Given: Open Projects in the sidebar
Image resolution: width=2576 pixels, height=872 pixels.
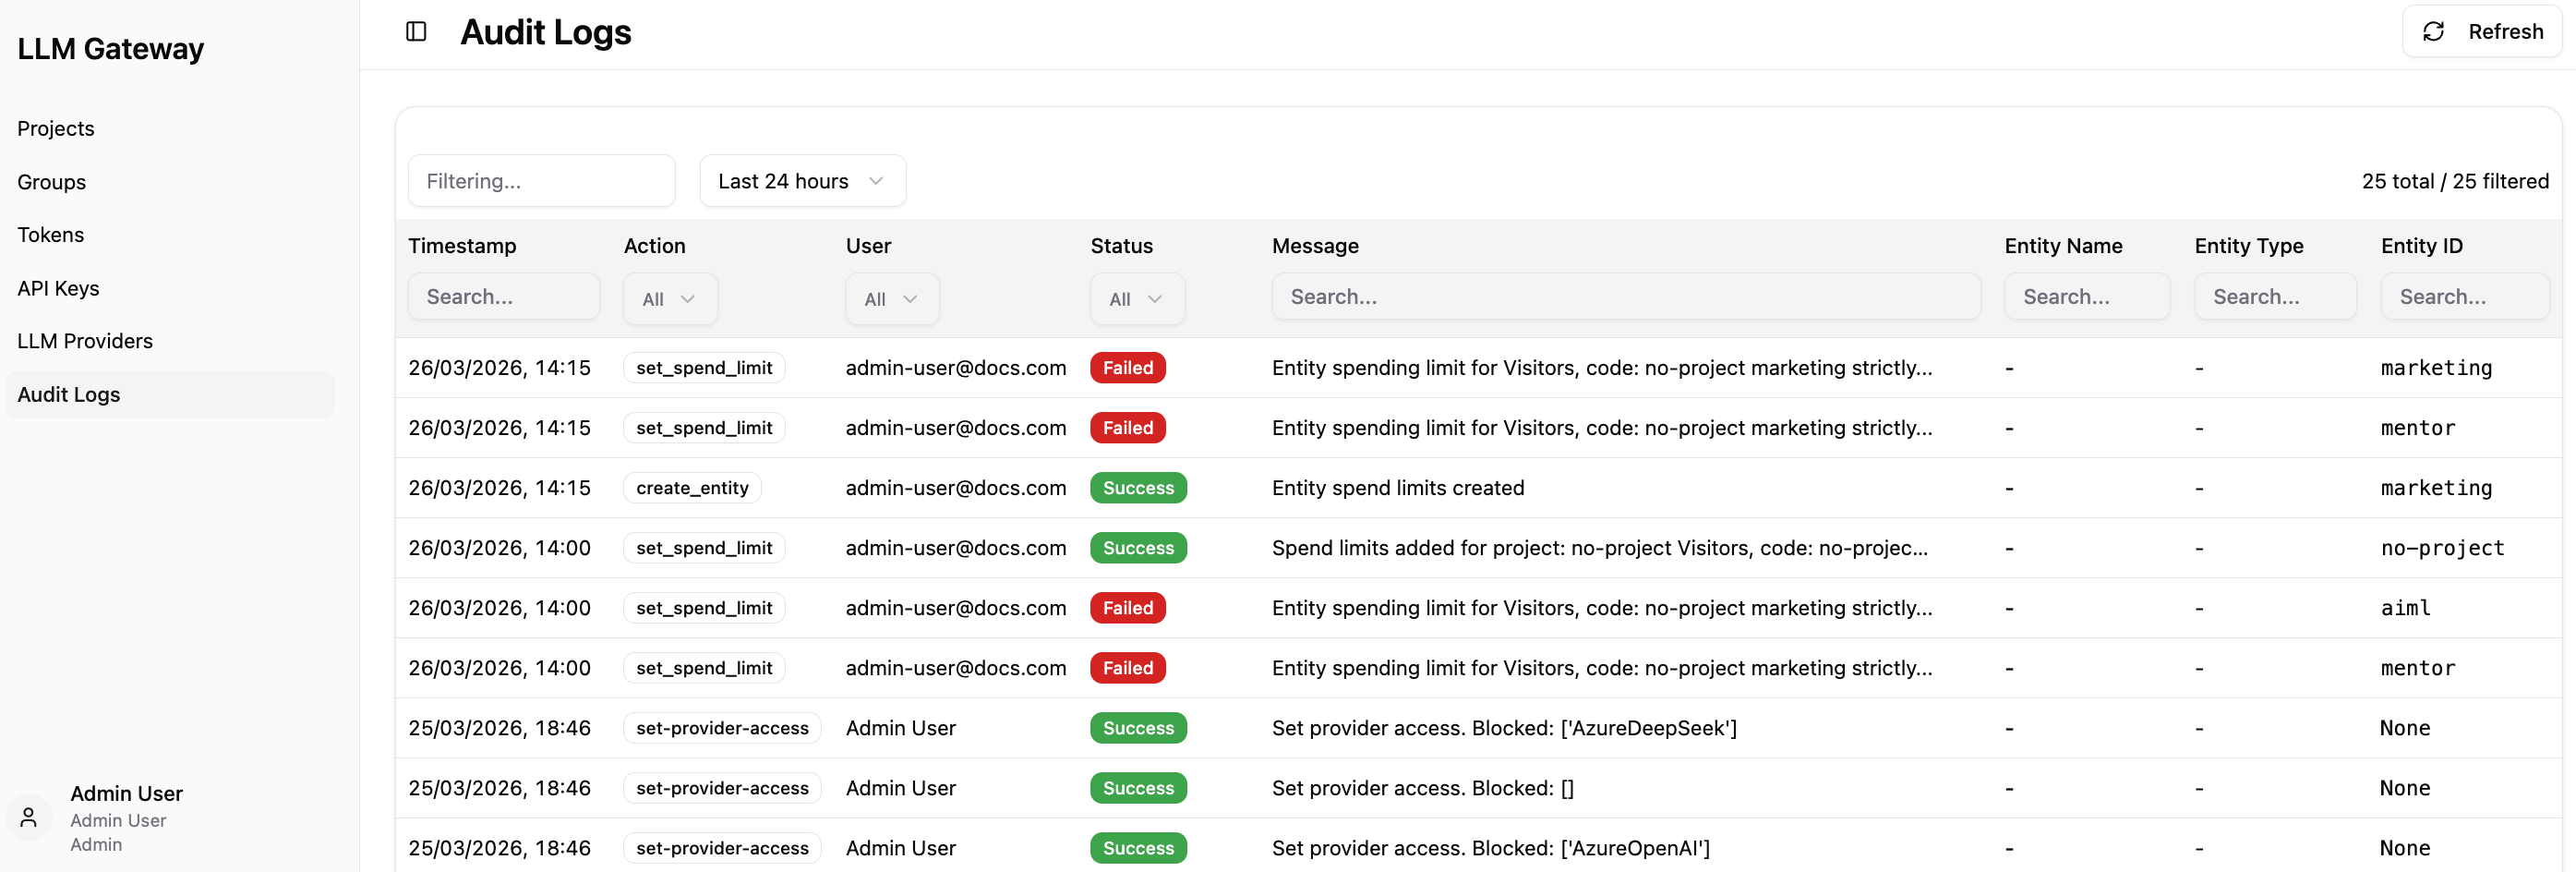Looking at the screenshot, I should (56, 129).
